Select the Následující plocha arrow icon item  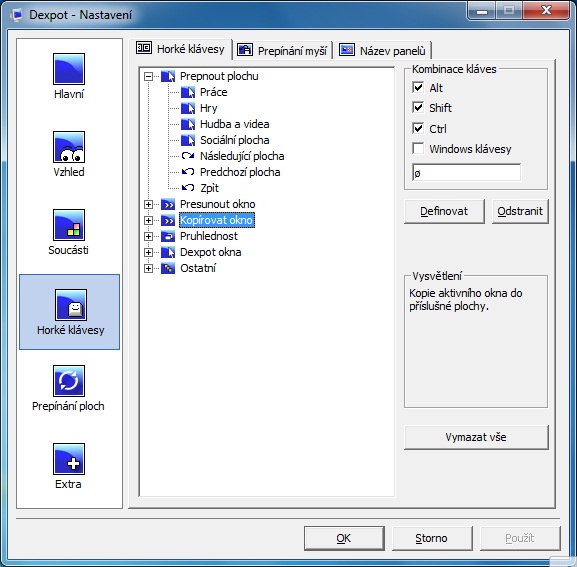tap(188, 156)
